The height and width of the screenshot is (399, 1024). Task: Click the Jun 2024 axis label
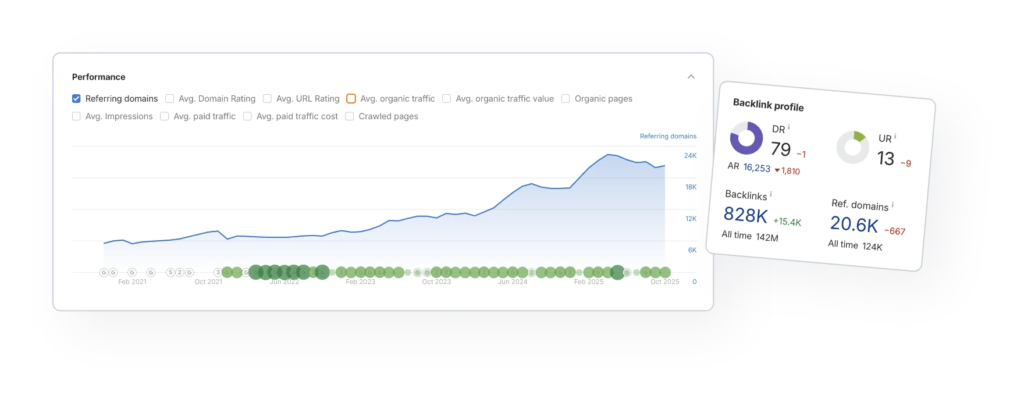[513, 282]
